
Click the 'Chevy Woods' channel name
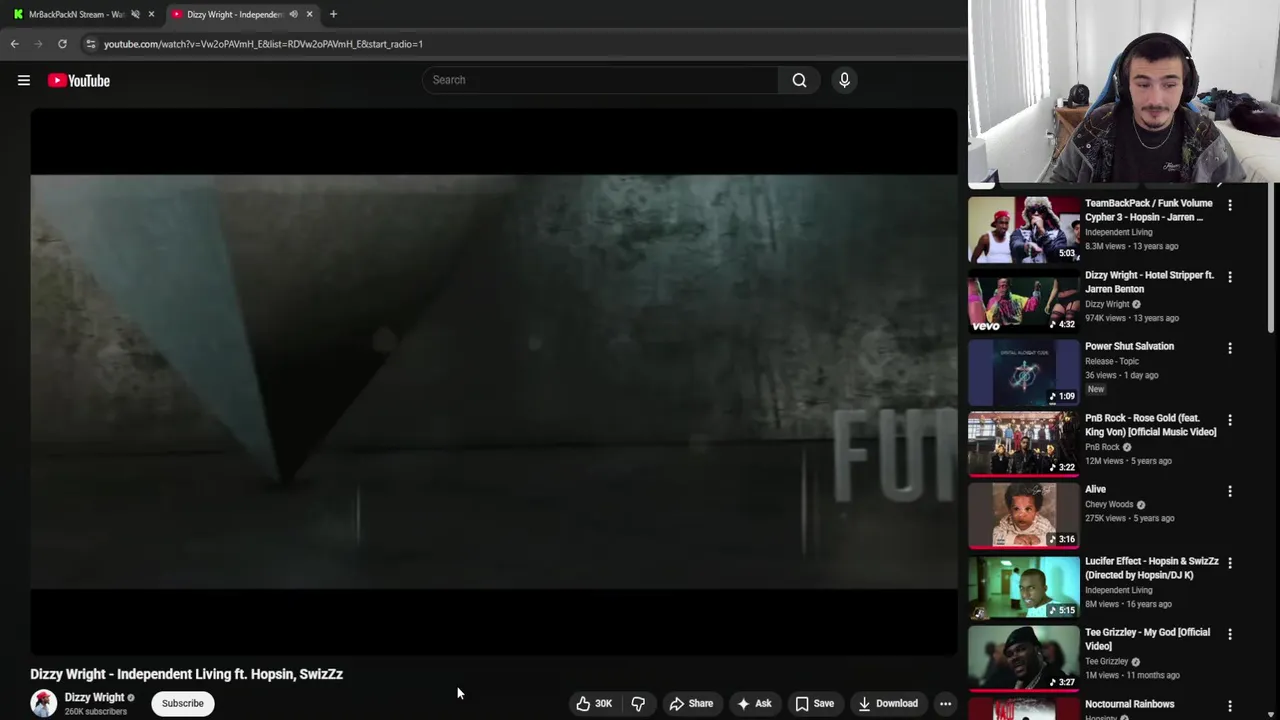1109,504
